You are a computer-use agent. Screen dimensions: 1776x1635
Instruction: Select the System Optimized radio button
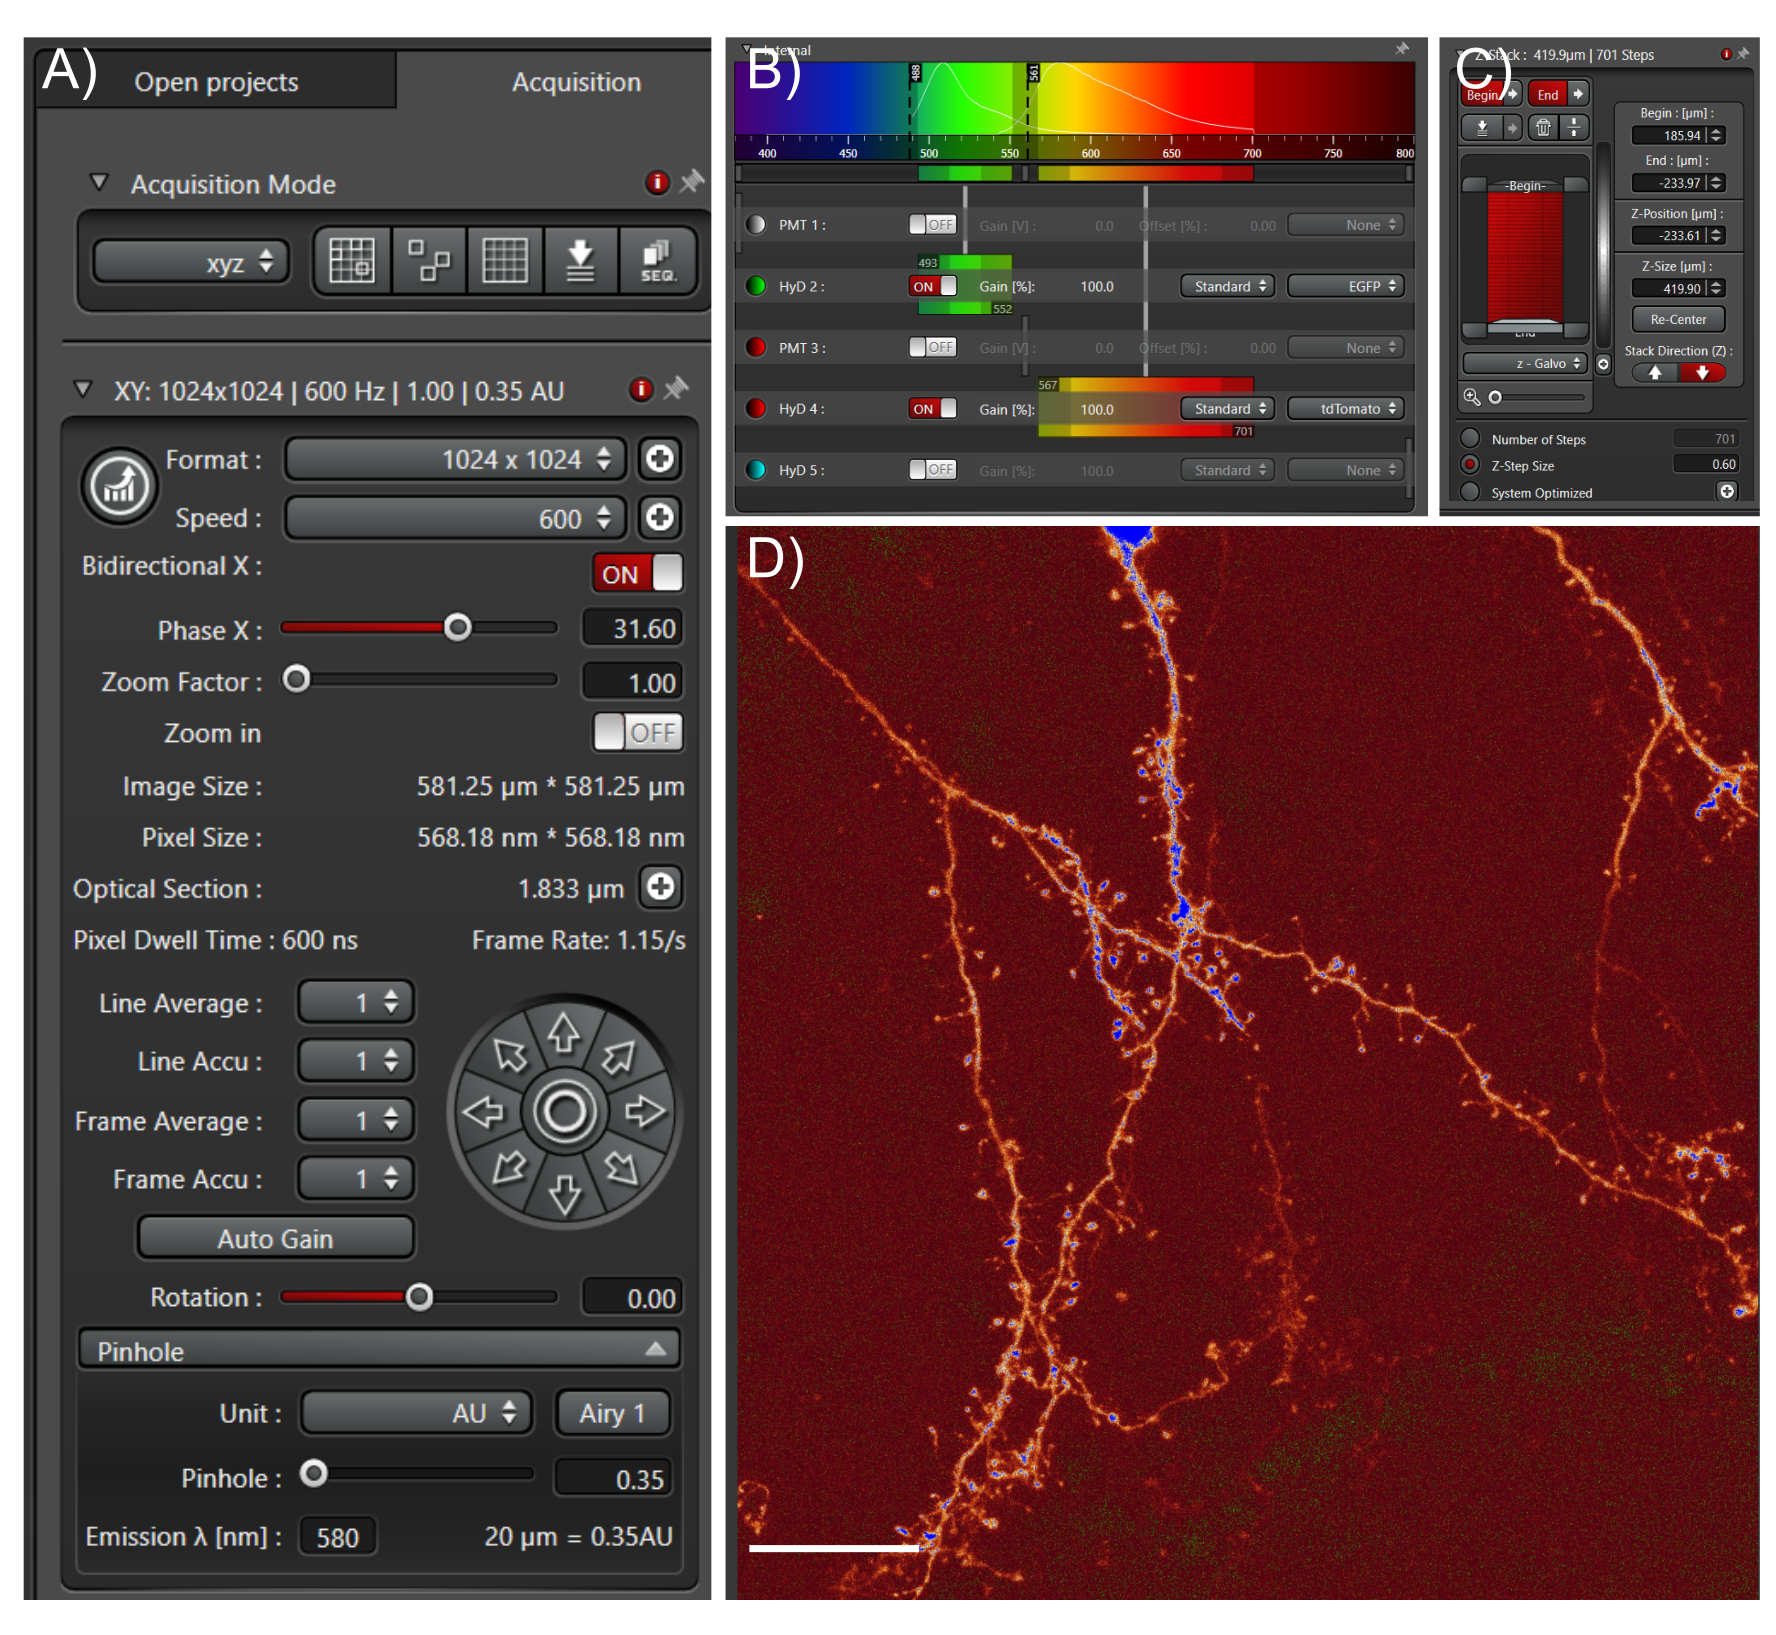click(x=1470, y=492)
